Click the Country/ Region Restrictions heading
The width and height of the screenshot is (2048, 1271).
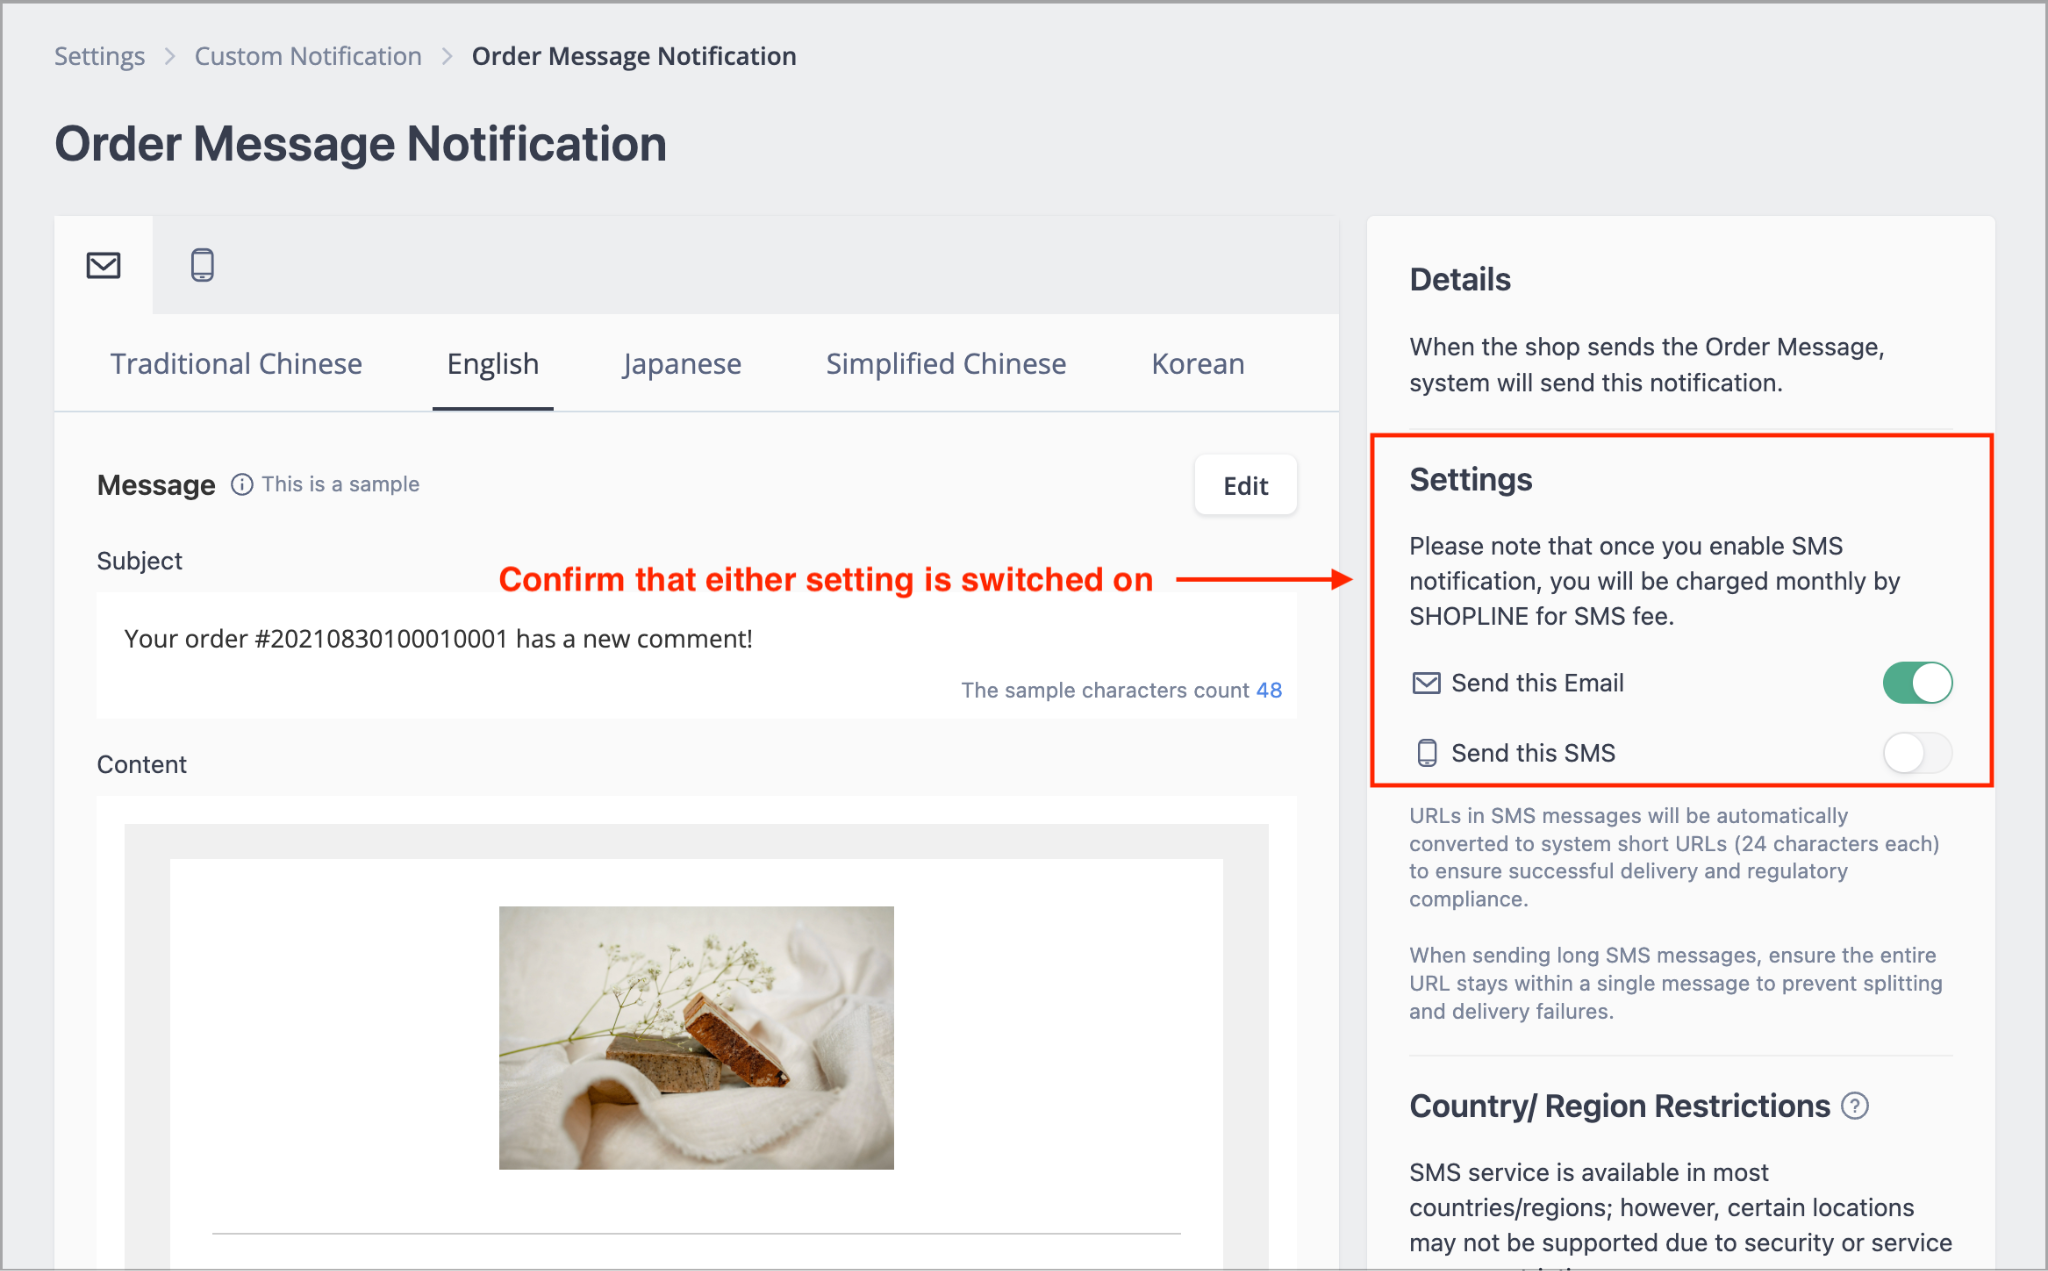(1620, 1106)
